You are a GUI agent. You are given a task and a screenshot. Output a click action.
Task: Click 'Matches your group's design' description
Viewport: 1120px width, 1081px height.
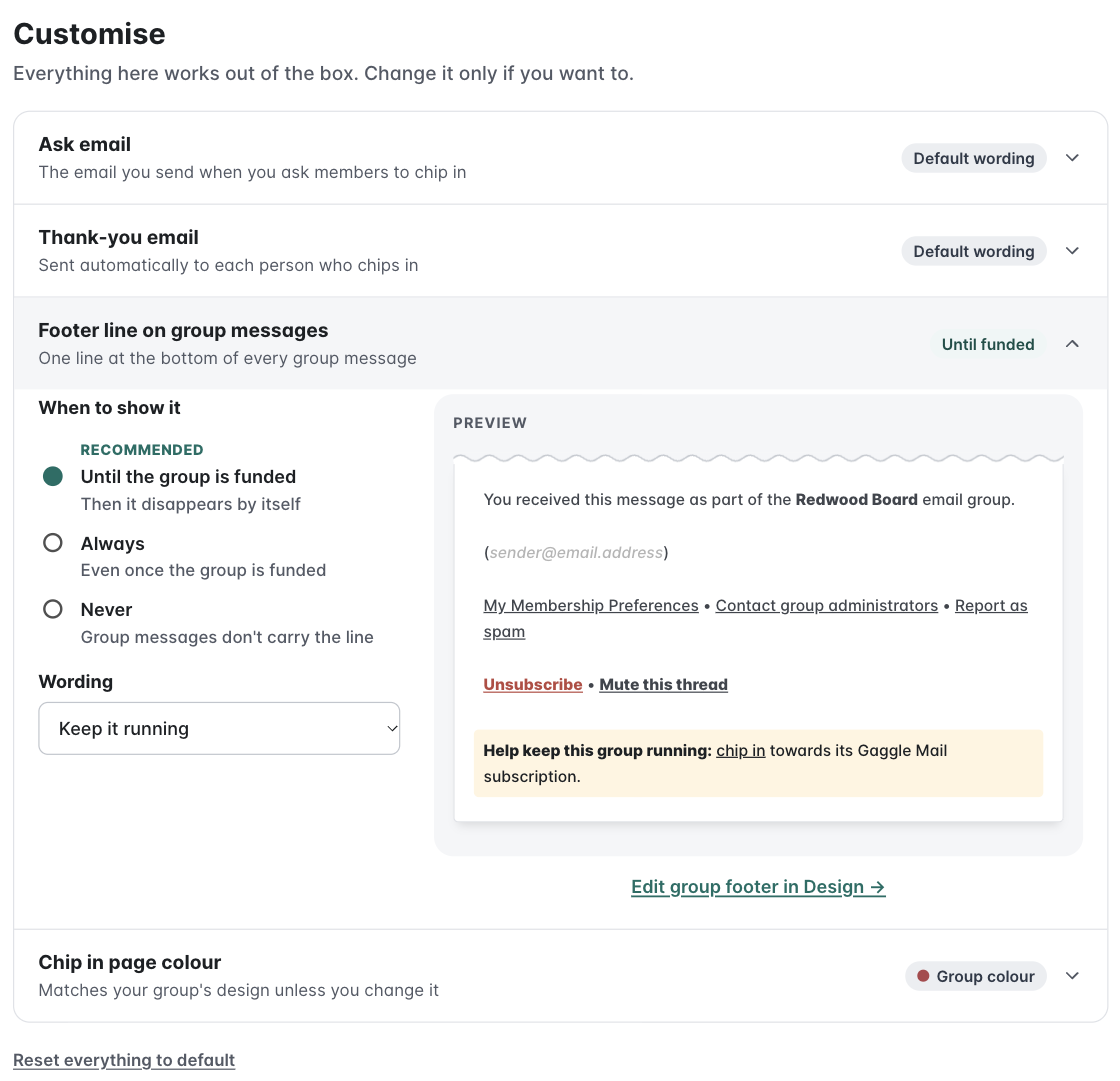(x=239, y=990)
